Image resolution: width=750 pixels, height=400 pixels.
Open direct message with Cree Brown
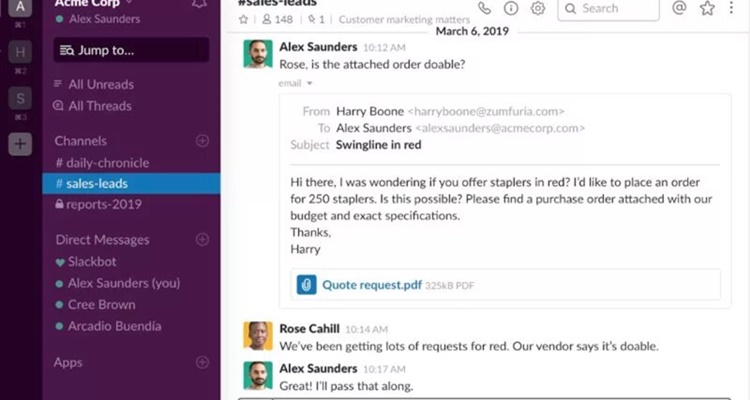tap(101, 304)
